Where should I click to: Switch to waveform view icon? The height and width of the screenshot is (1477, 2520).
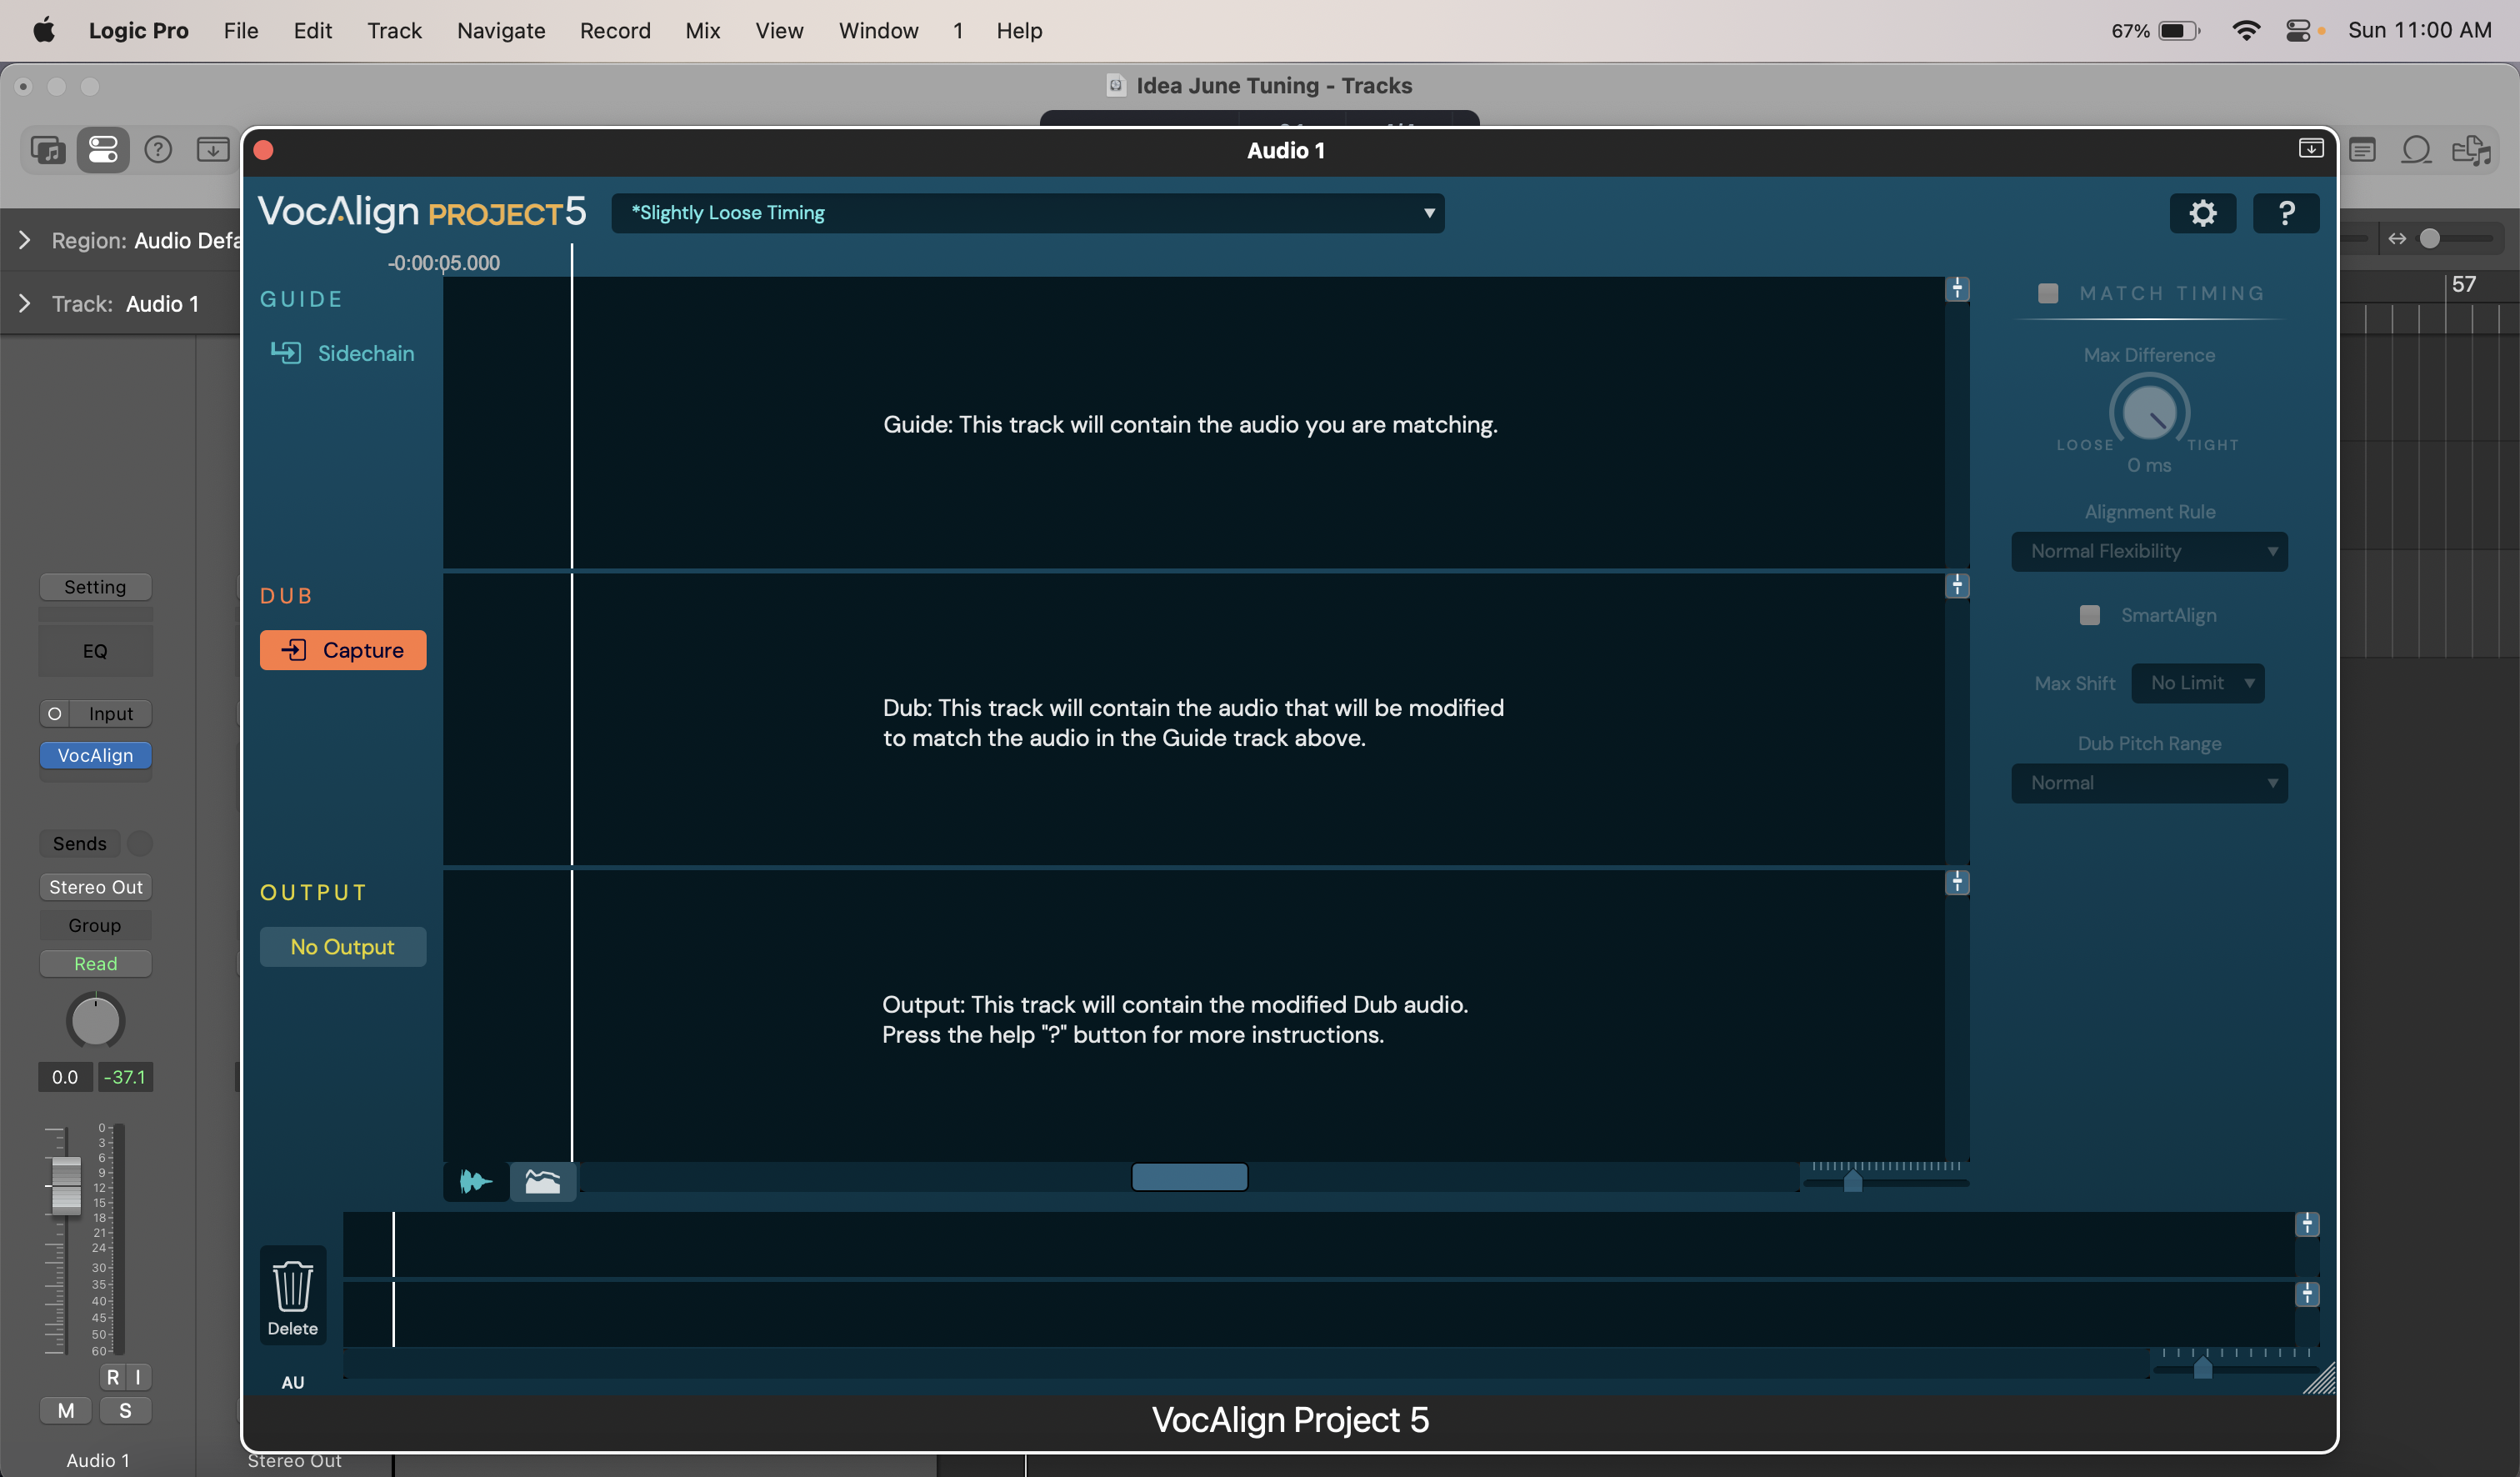coord(475,1182)
